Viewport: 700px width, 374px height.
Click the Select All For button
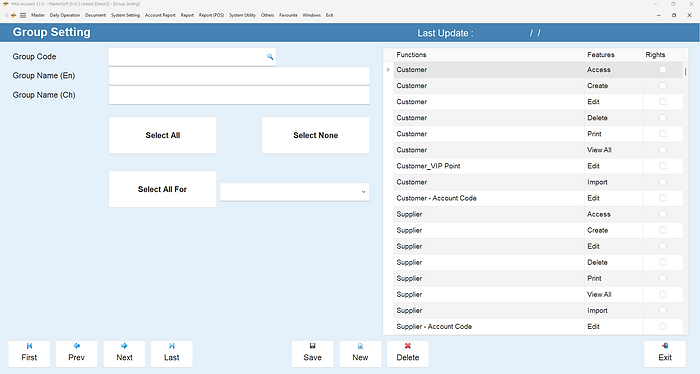162,189
